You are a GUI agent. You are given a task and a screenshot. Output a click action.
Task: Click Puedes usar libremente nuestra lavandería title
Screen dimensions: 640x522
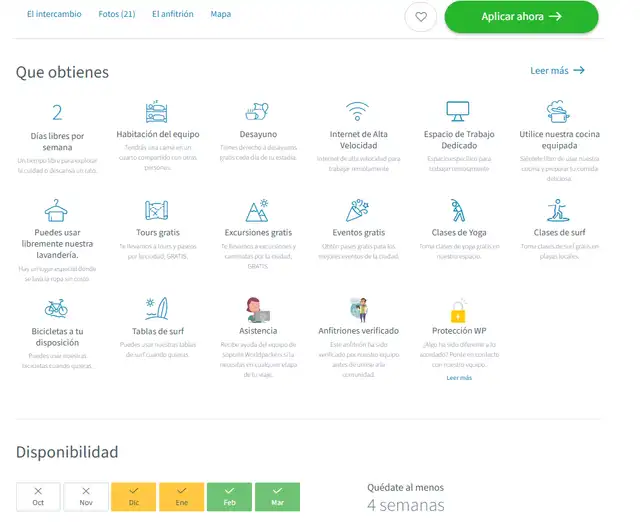coord(57,244)
